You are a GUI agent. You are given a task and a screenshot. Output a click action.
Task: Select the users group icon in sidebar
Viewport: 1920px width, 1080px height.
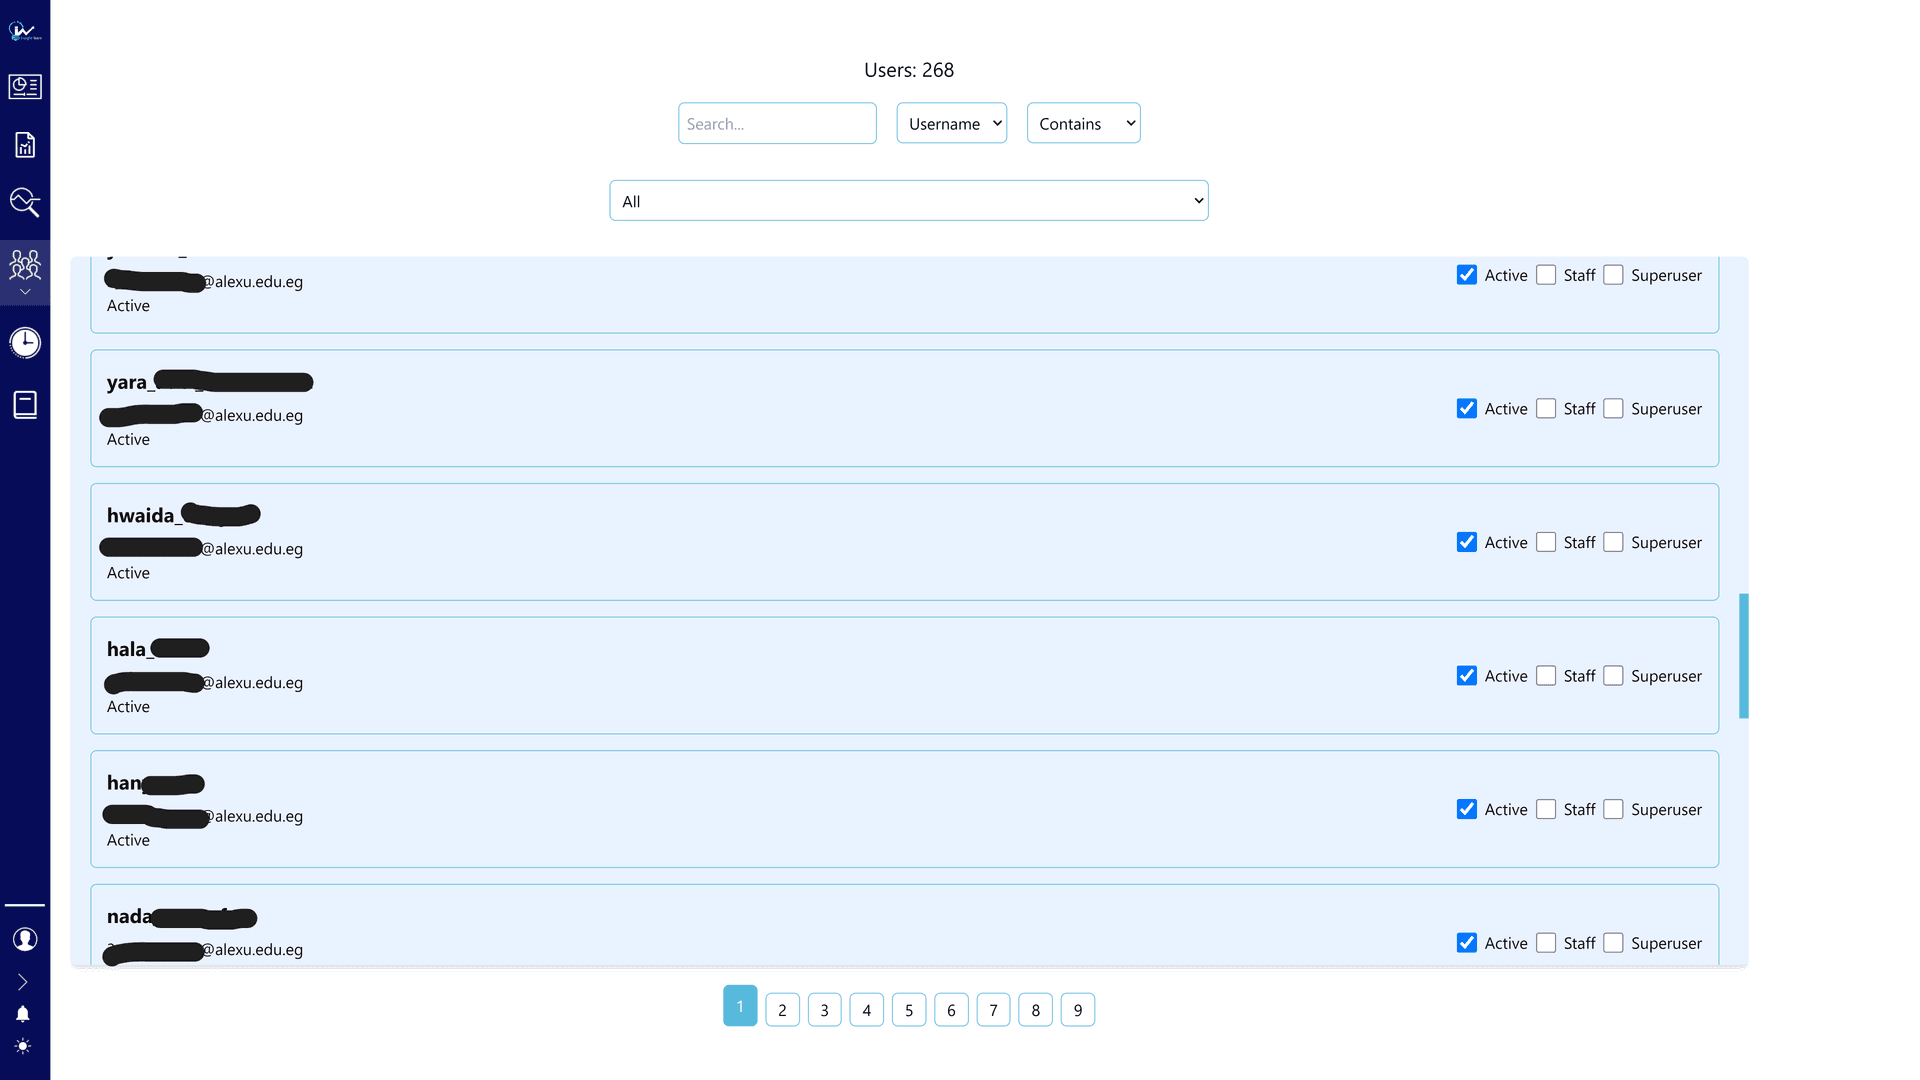[x=25, y=264]
